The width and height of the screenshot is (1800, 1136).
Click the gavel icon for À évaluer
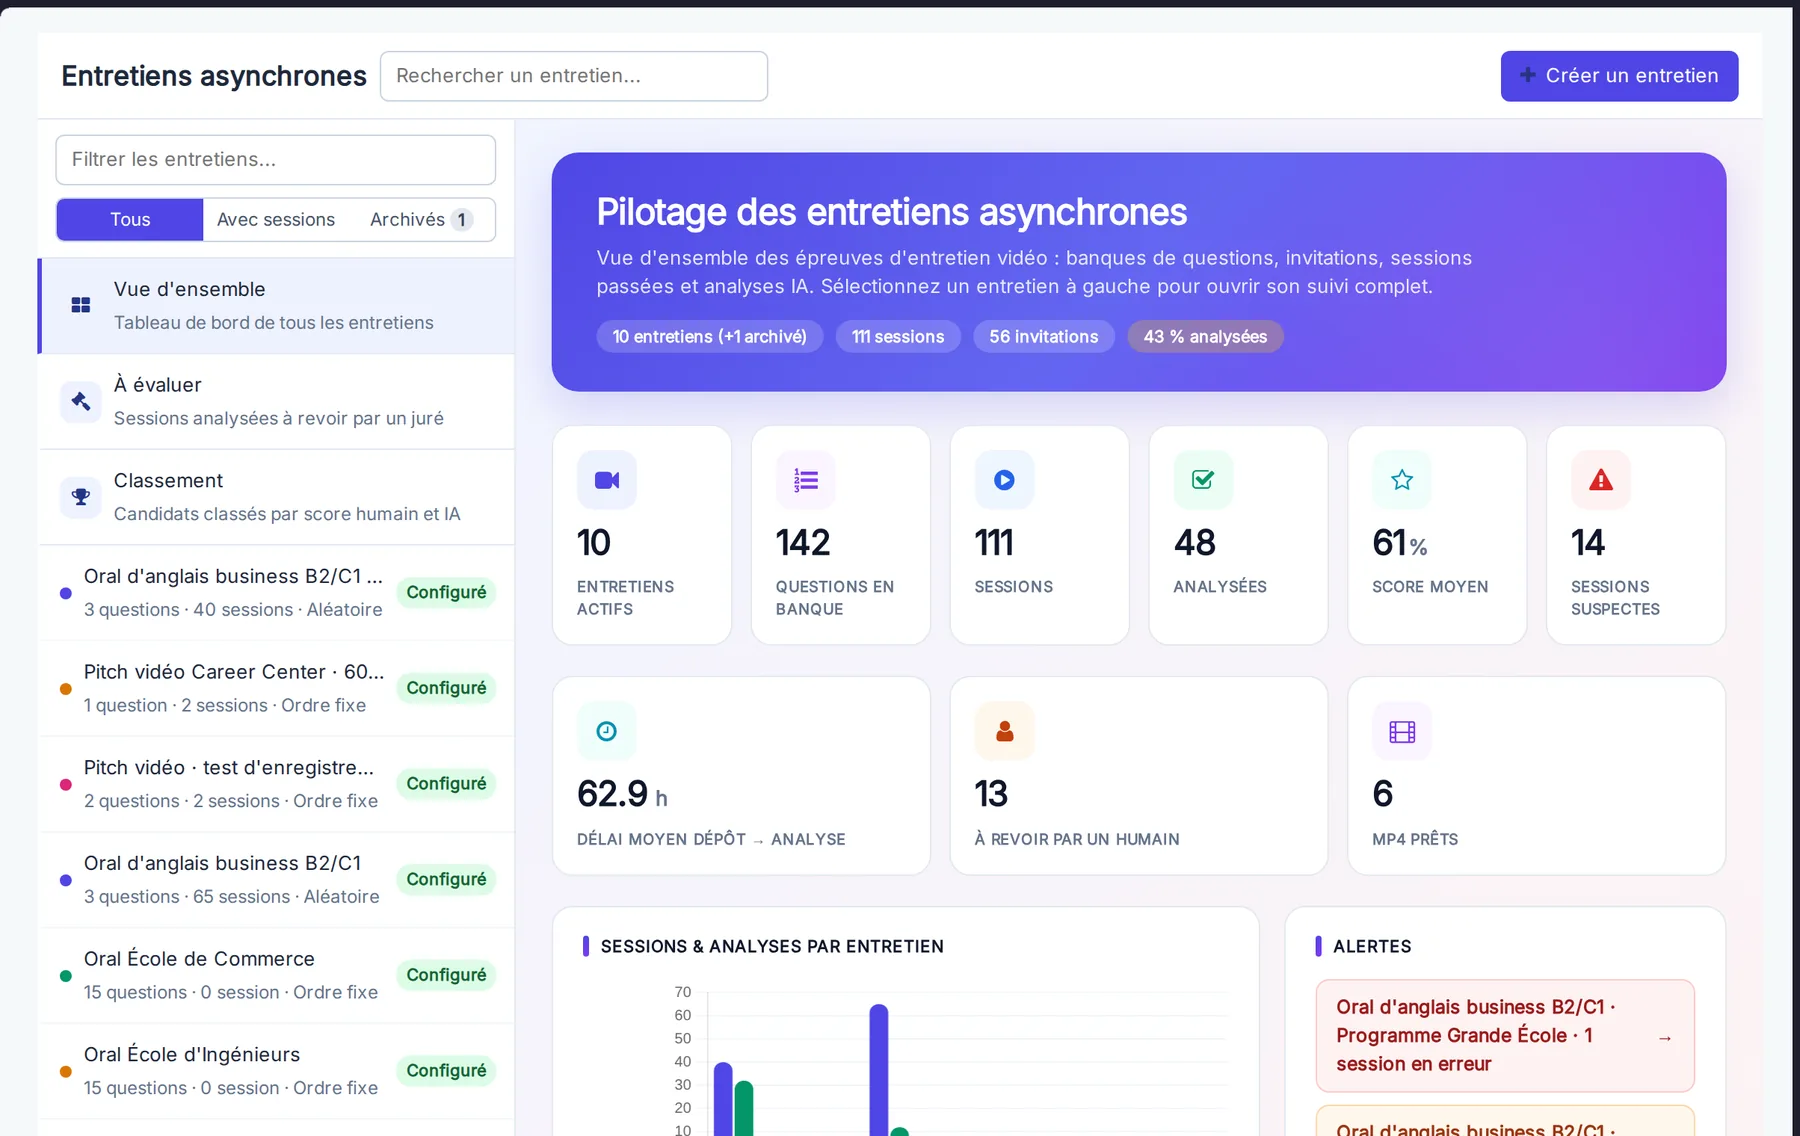coord(81,401)
